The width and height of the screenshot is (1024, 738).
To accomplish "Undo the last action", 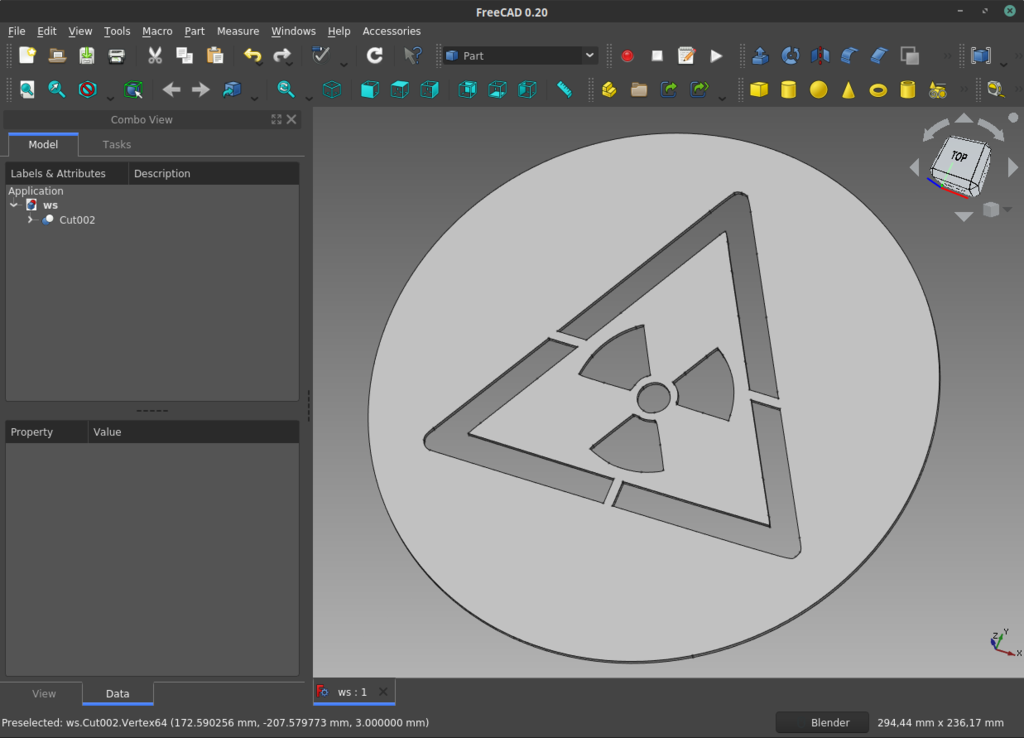I will coord(251,56).
